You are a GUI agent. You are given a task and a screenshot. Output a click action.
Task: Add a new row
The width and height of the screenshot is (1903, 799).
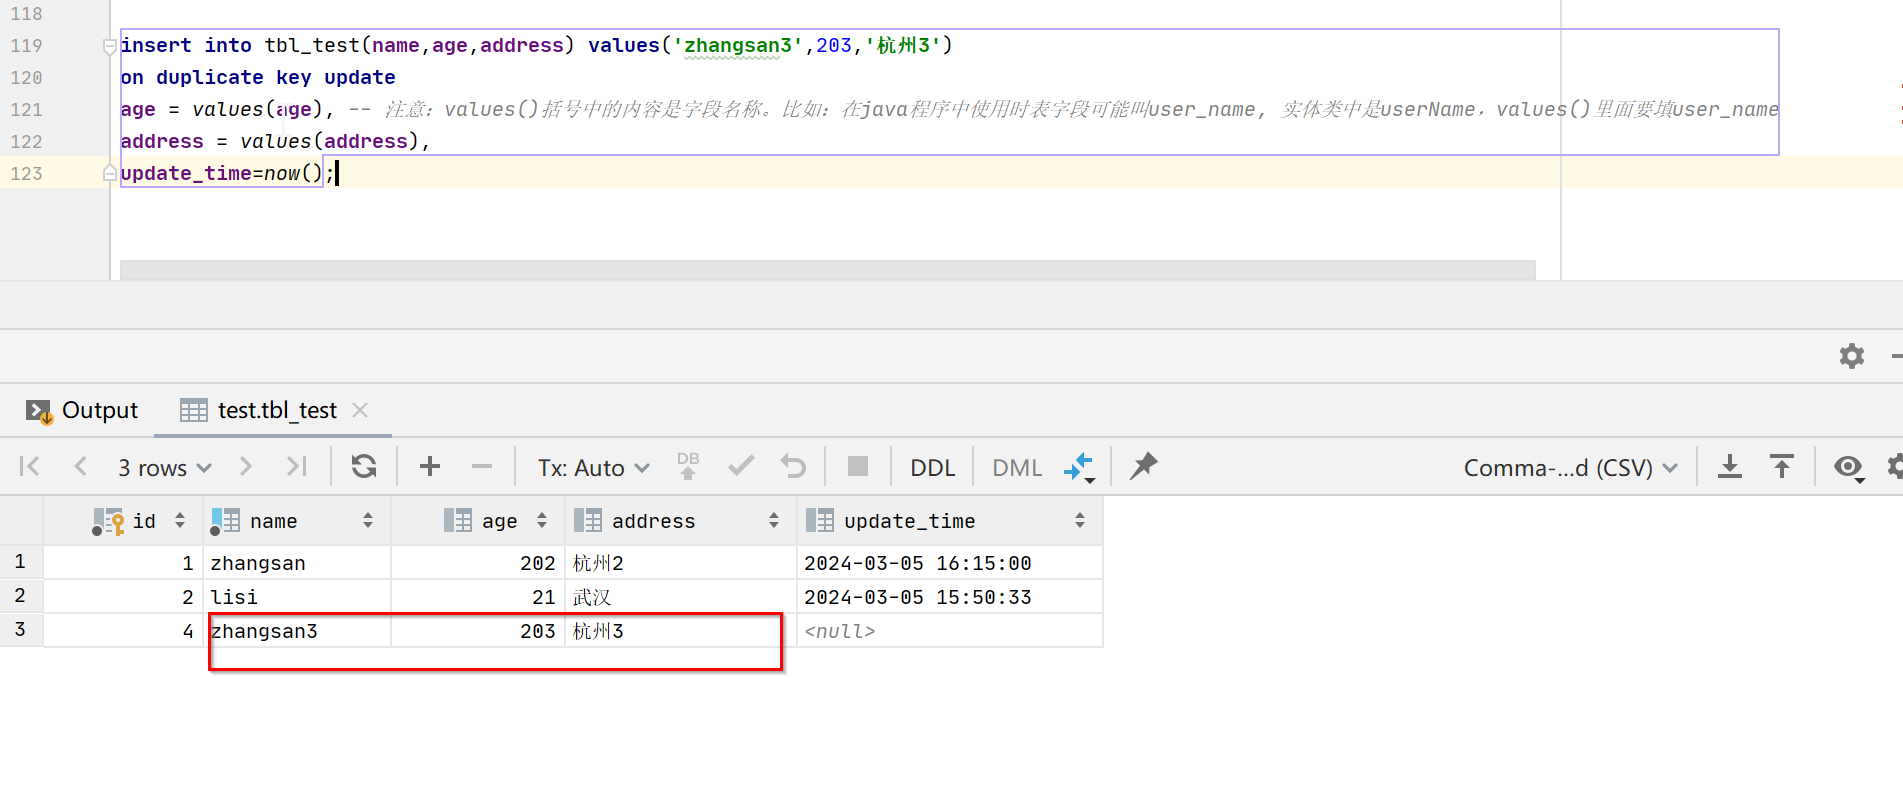pyautogui.click(x=430, y=467)
